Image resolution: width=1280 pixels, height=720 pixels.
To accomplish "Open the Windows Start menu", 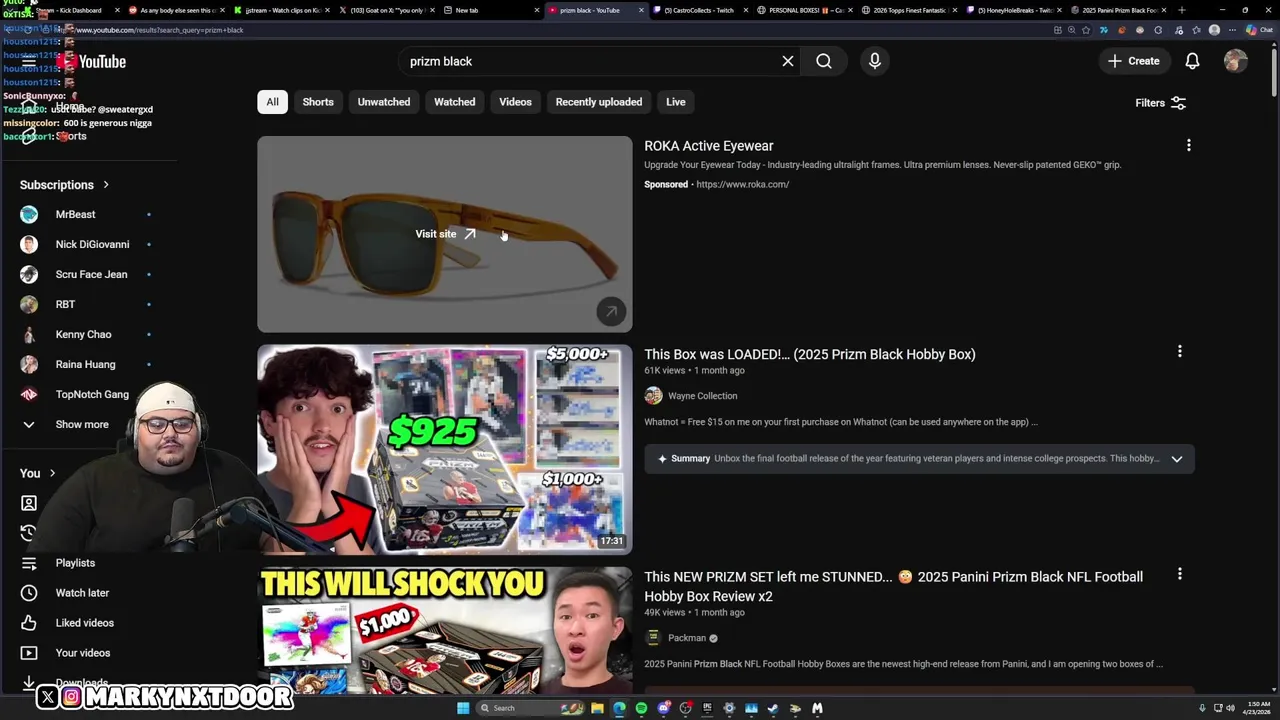I will coord(463,708).
